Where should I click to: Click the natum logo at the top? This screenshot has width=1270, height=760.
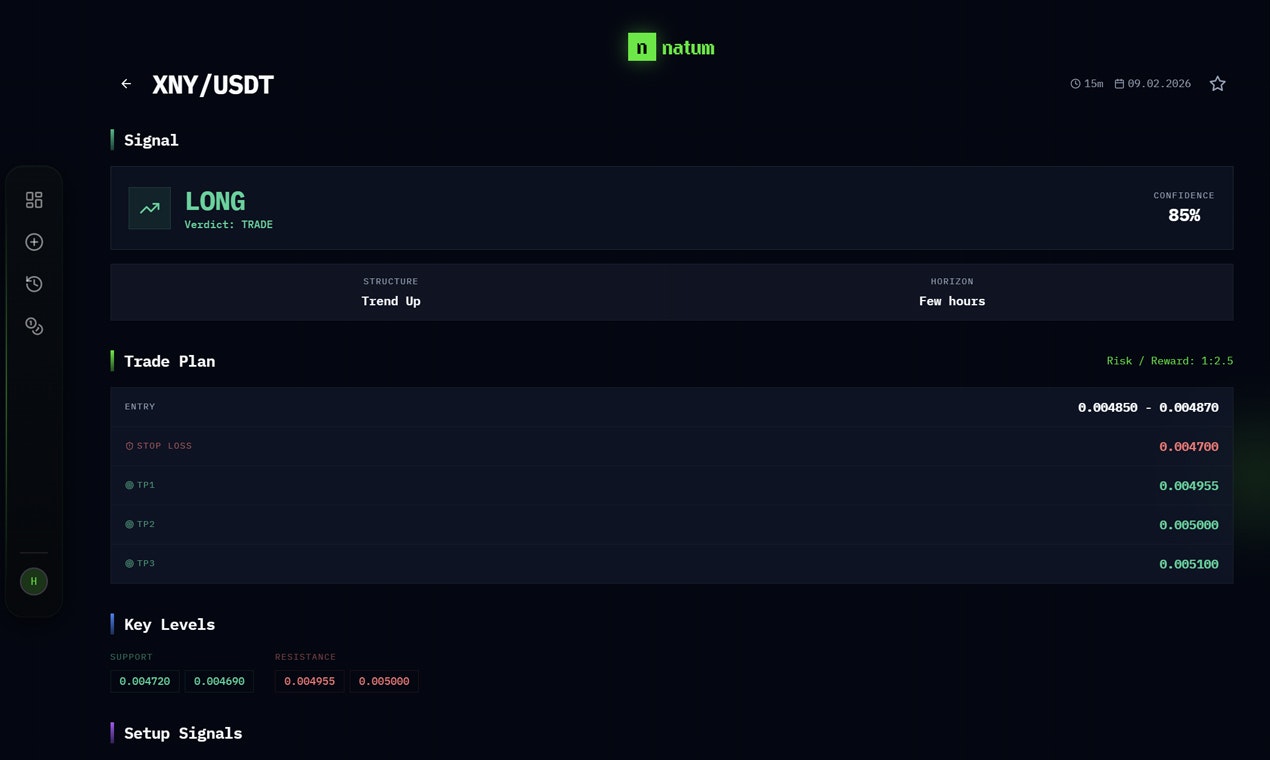pyautogui.click(x=671, y=46)
